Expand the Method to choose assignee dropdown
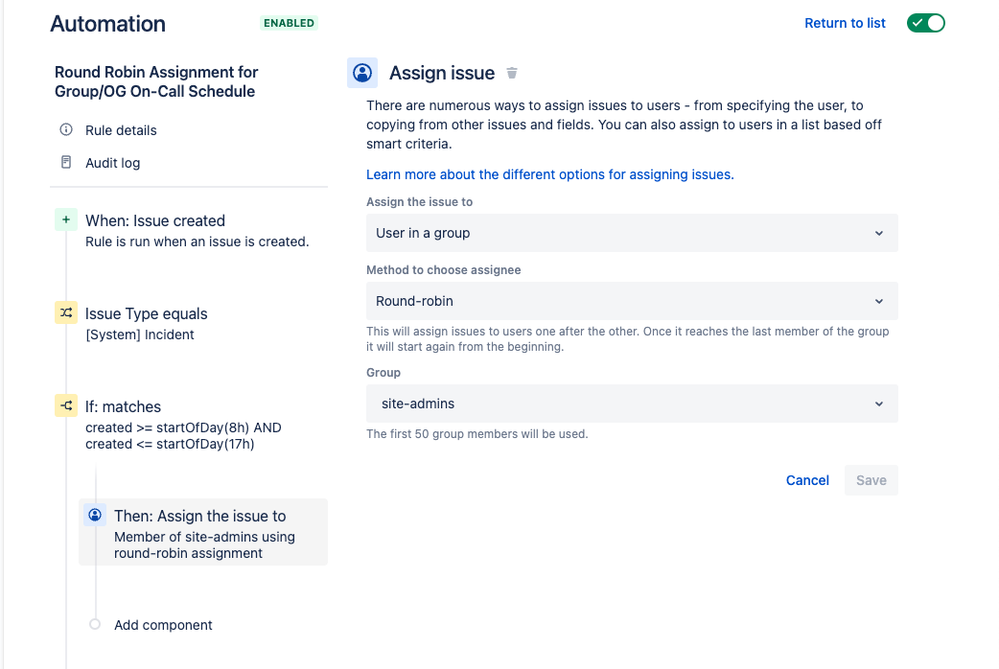 coord(631,301)
